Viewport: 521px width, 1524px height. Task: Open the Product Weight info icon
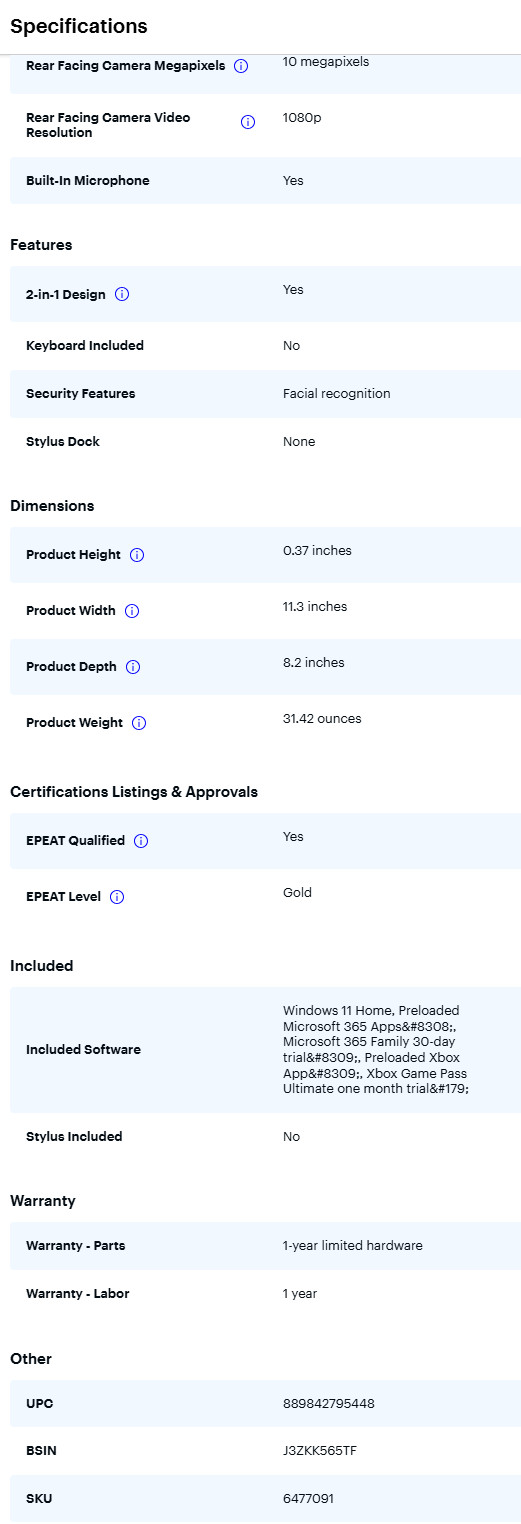[x=139, y=723]
